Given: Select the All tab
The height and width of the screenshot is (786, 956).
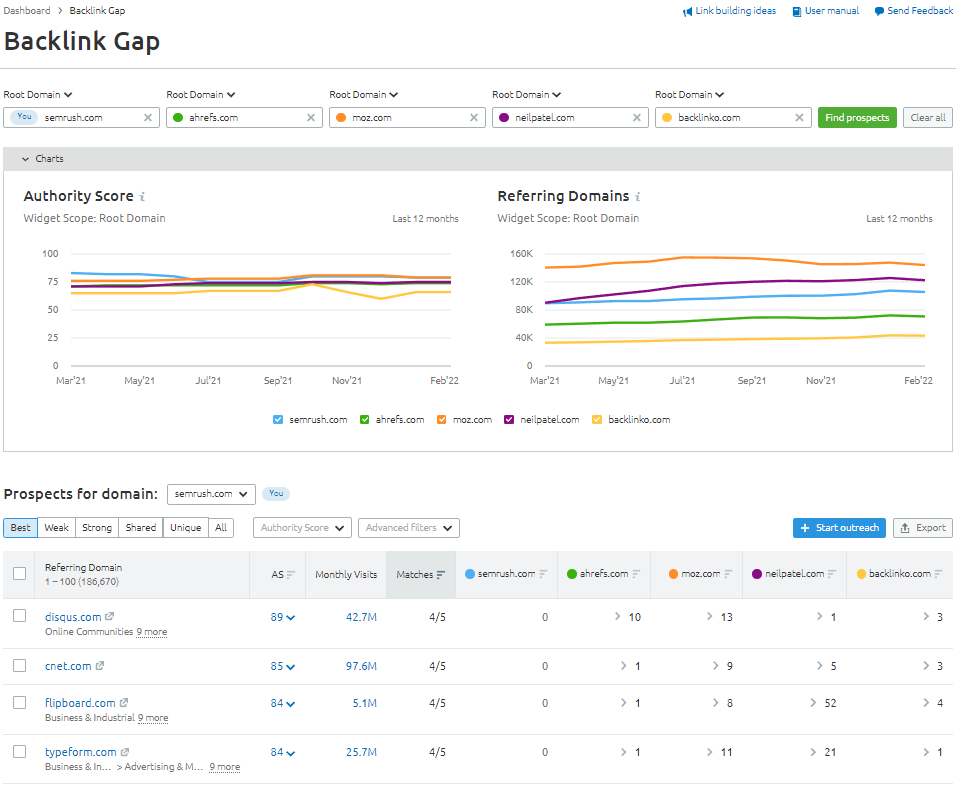Looking at the screenshot, I should click(221, 527).
